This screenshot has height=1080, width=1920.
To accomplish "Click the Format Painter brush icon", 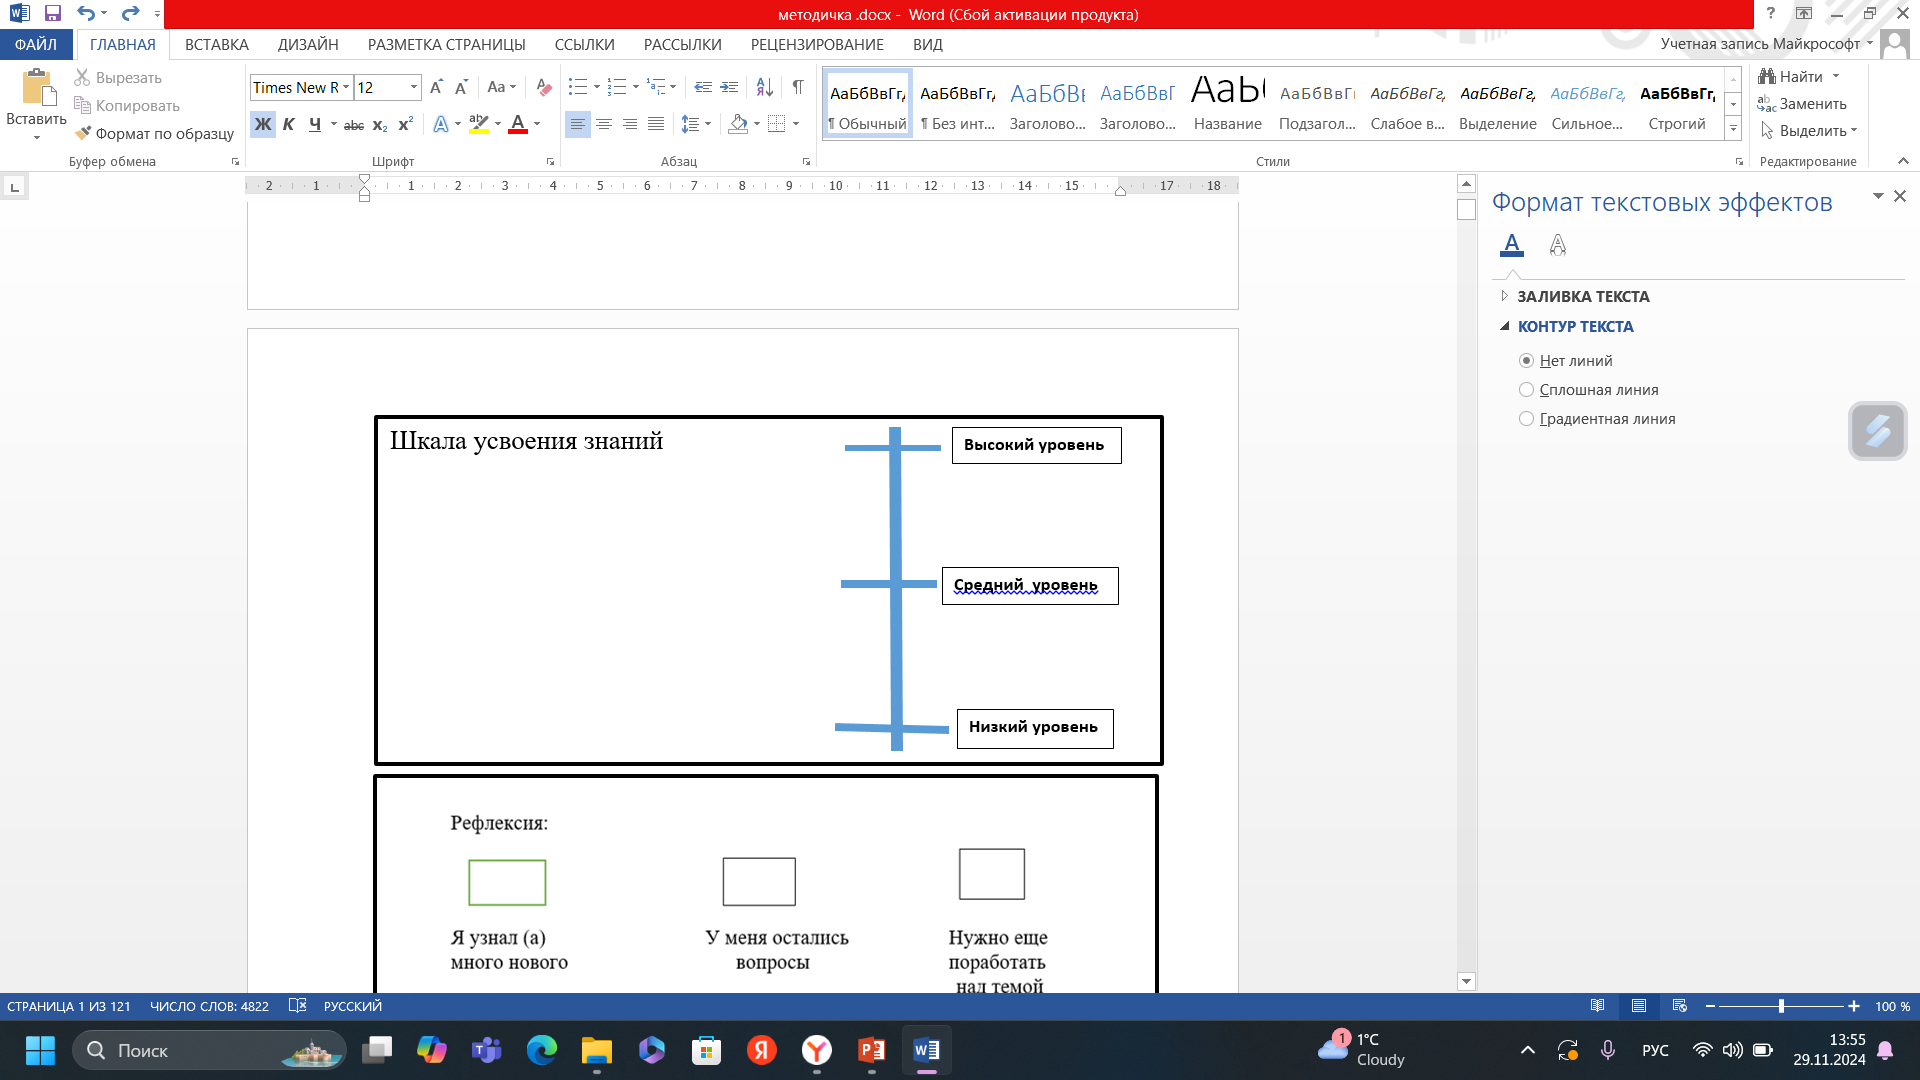I will 83,133.
